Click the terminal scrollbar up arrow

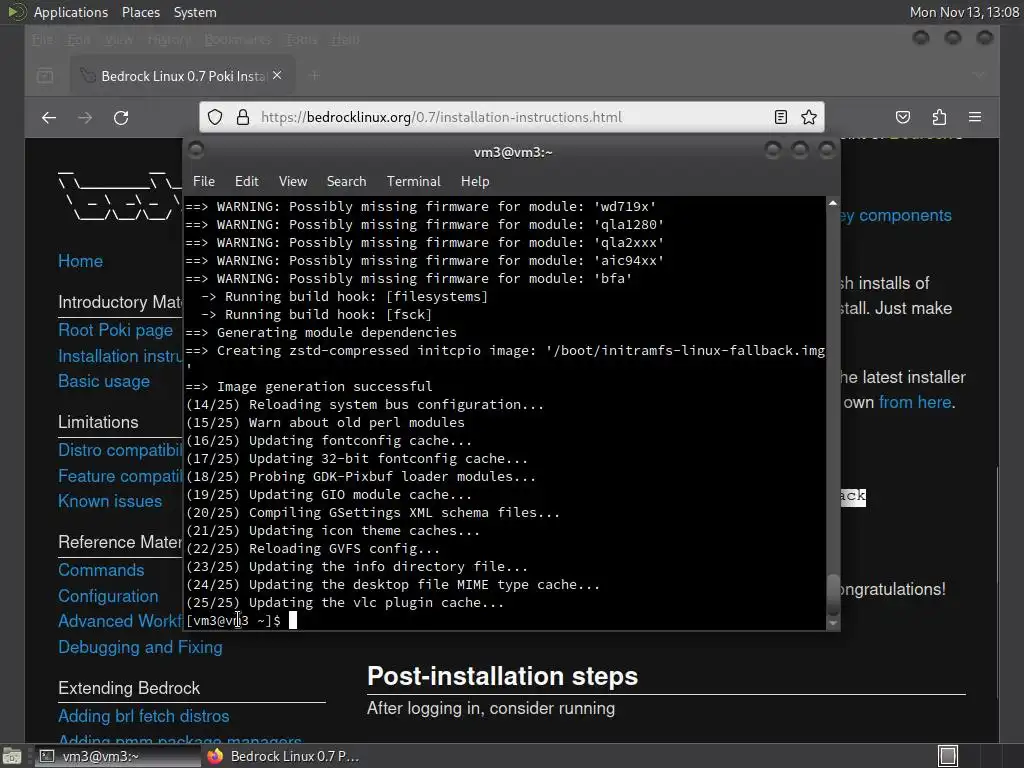coord(833,203)
